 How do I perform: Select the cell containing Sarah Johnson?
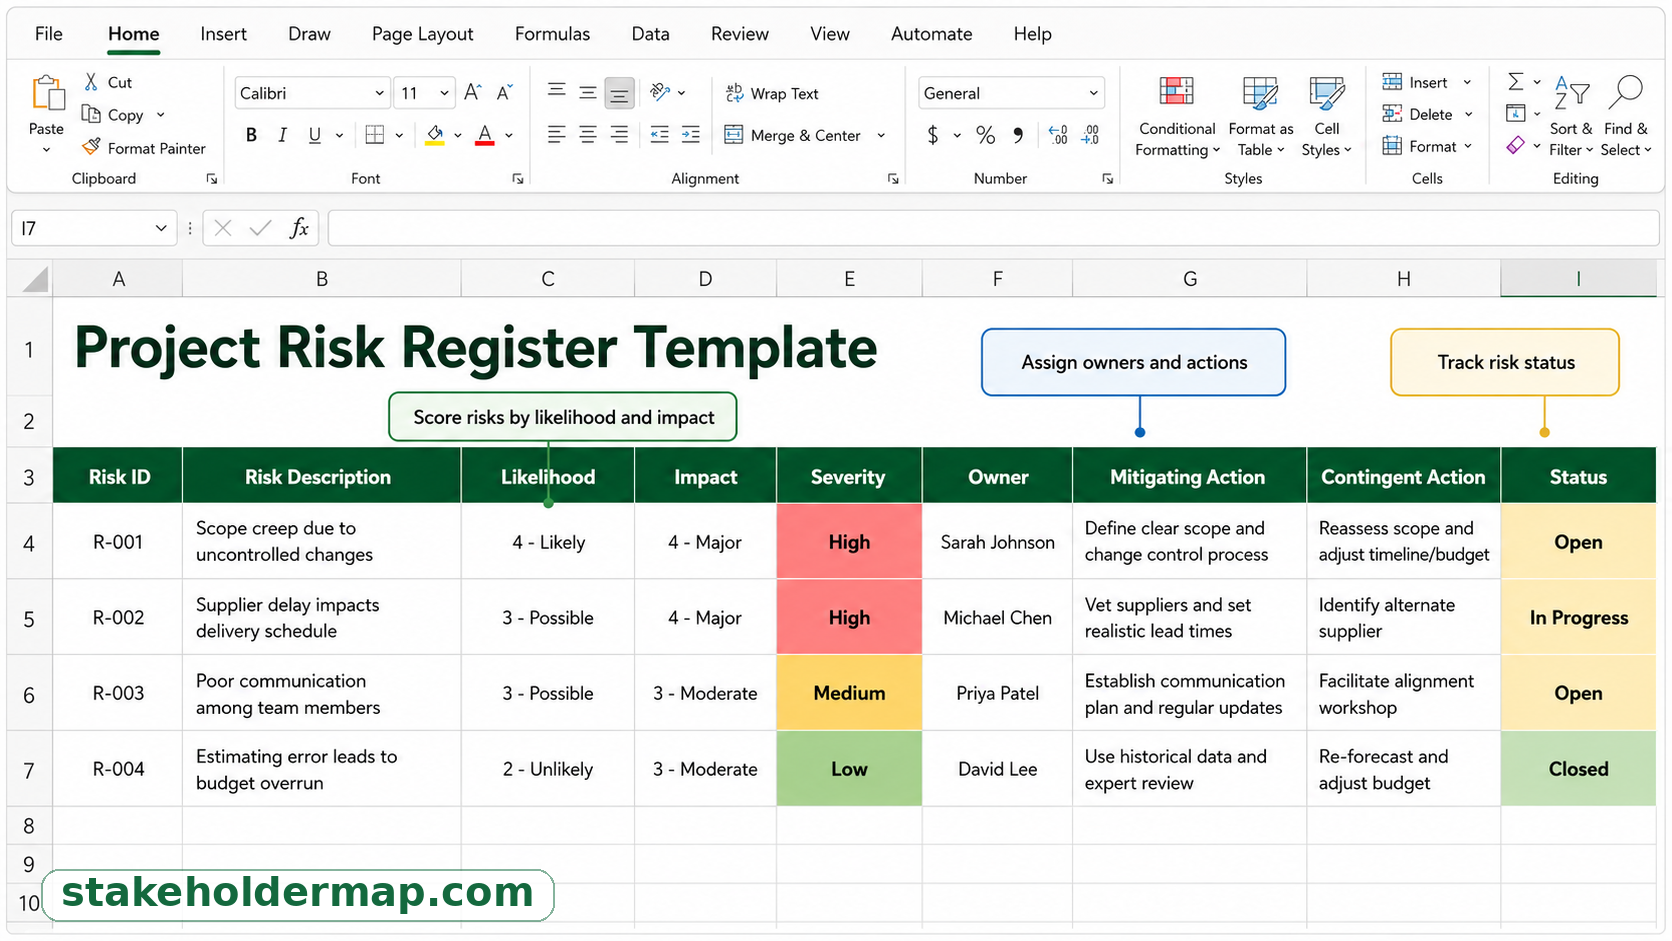click(997, 542)
